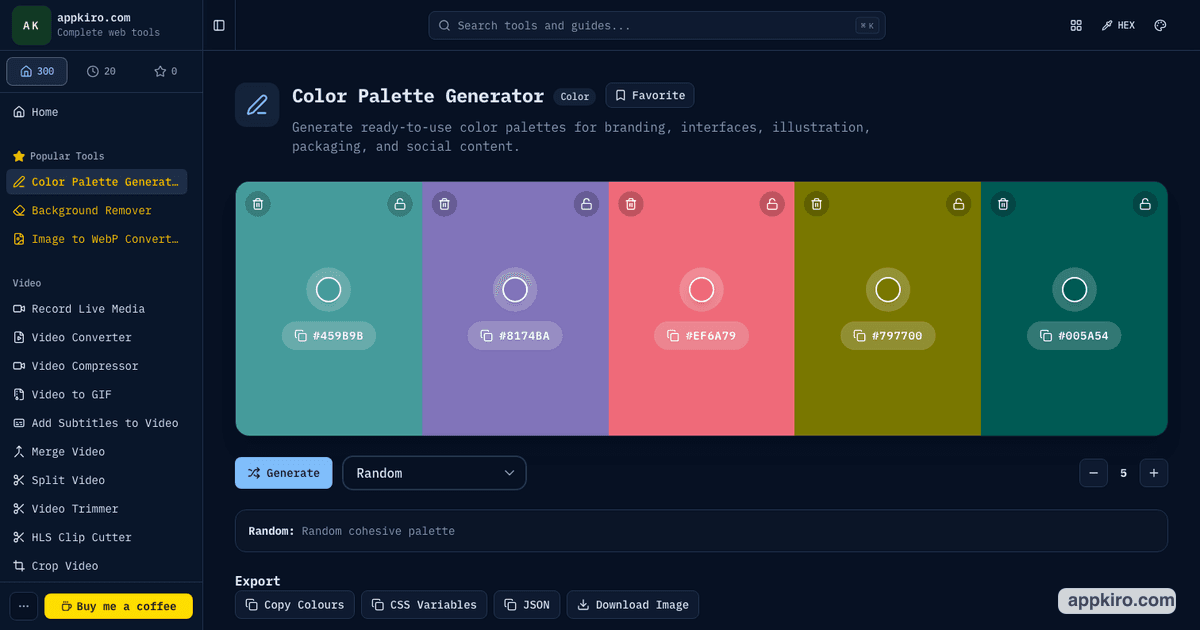Screen dimensions: 1200x630
Task: Focus the Search tools and guides field
Action: click(657, 25)
